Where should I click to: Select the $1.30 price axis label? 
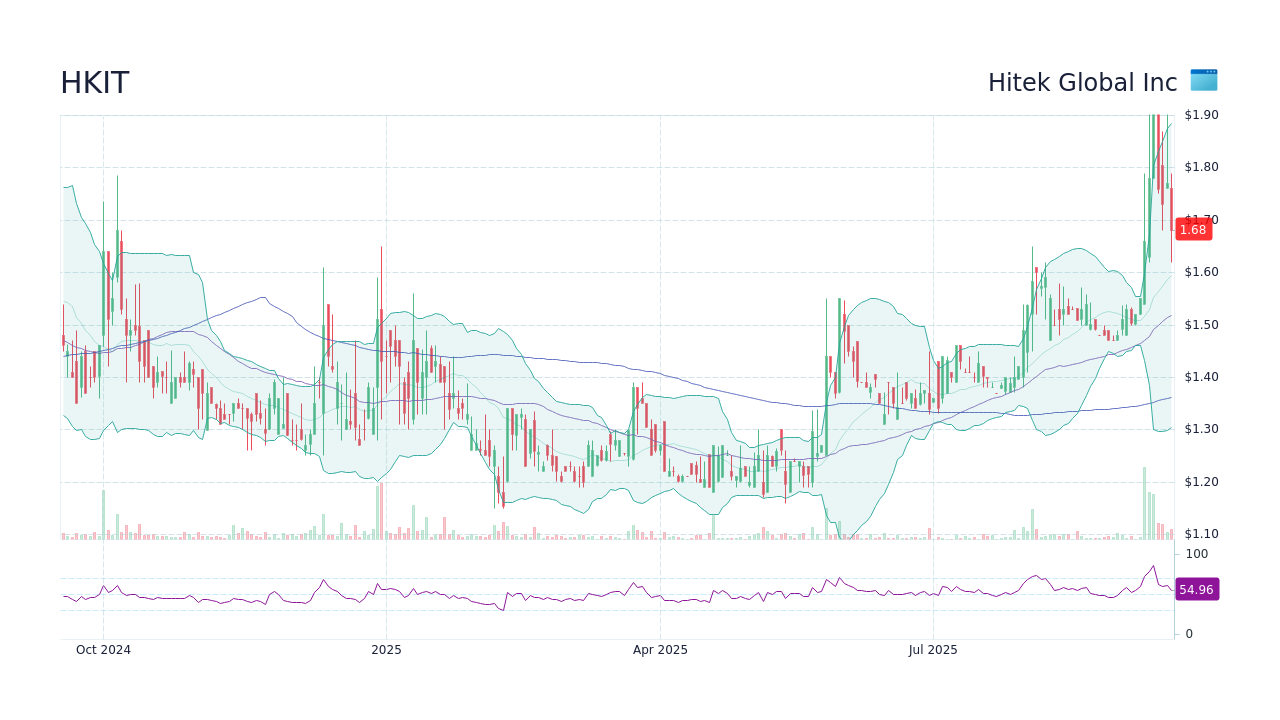(1201, 429)
